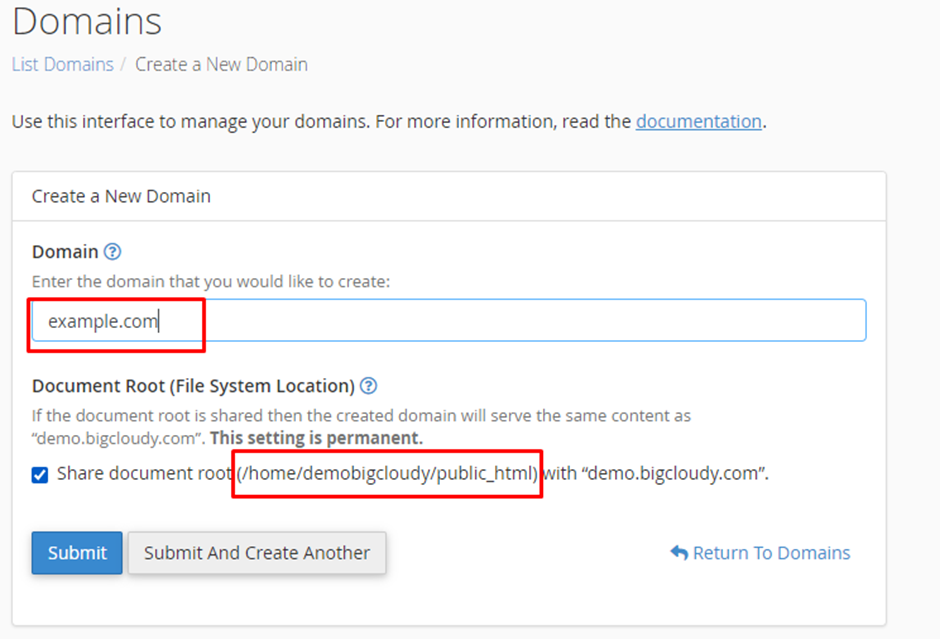Click the /home/demobigcloudy/public_html path text

pos(388,474)
